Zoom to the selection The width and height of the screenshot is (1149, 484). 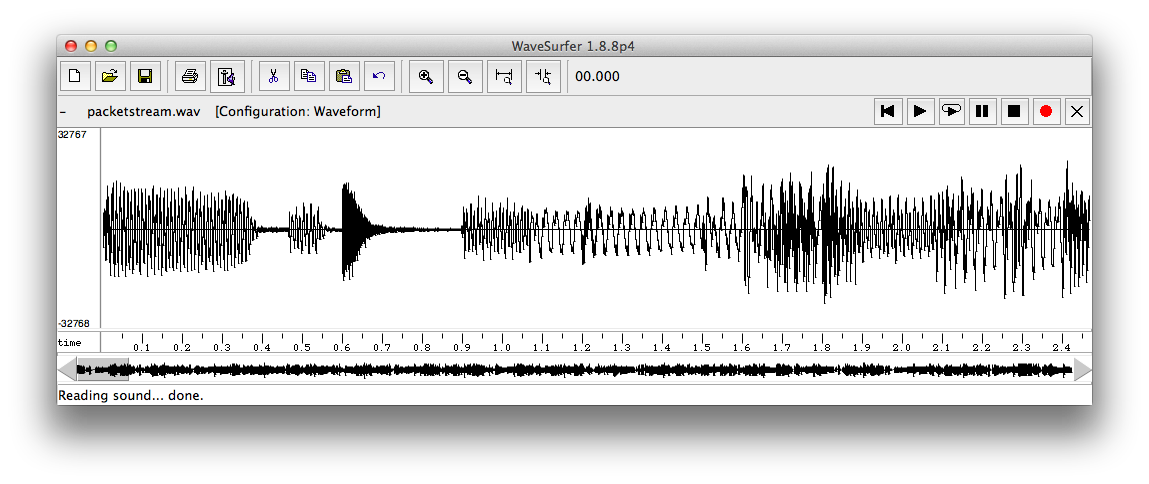[x=504, y=76]
